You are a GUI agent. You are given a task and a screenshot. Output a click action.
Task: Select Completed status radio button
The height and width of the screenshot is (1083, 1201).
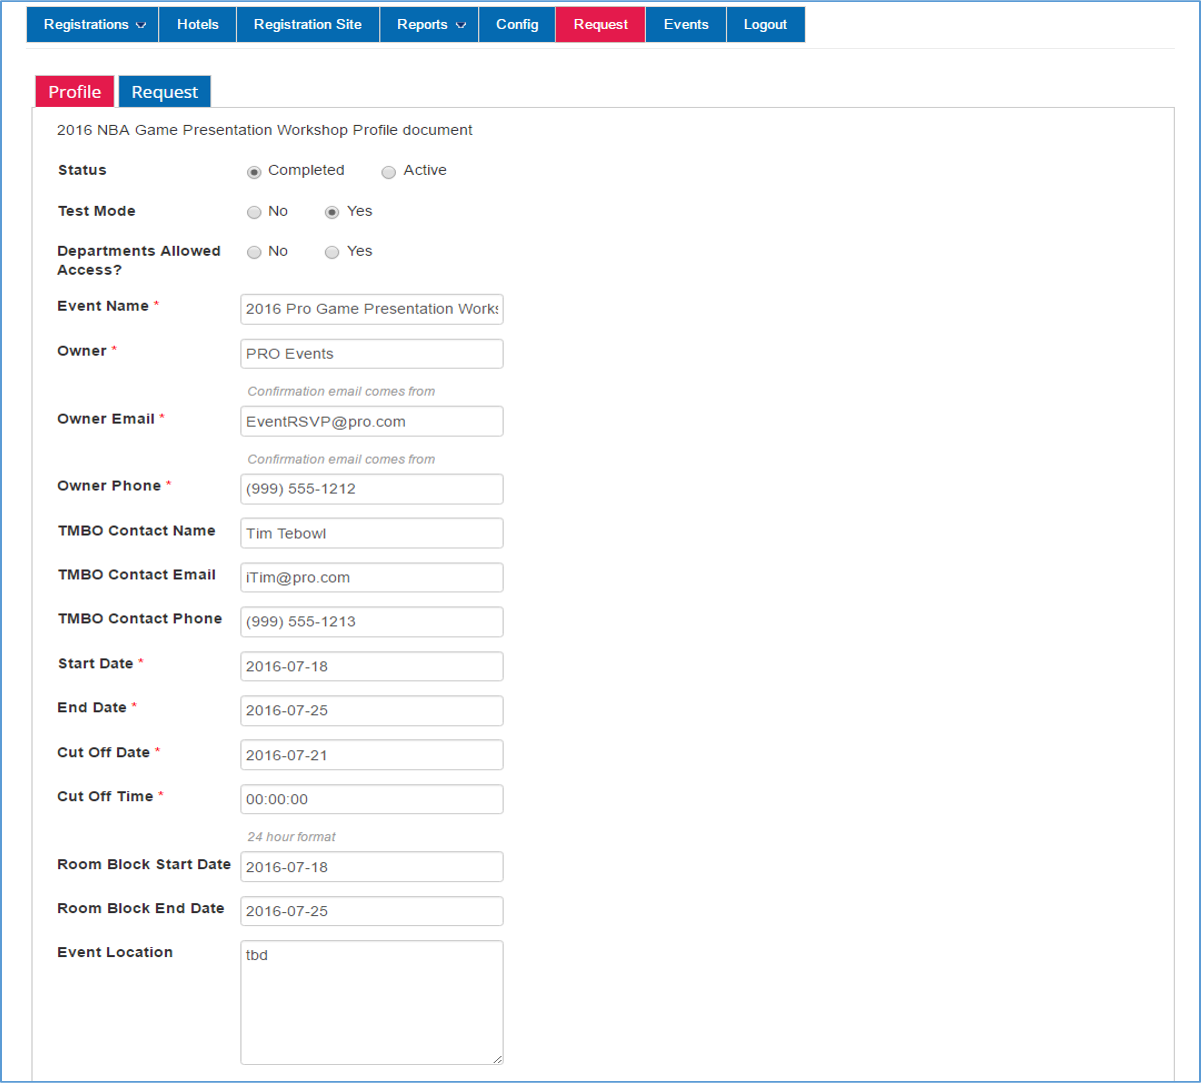(254, 172)
